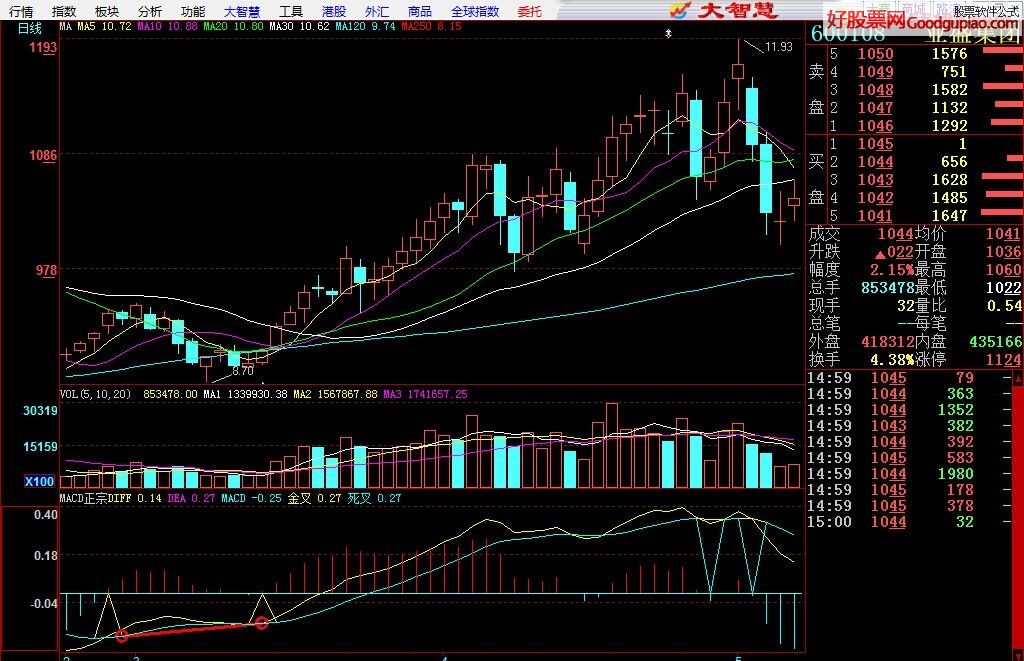Click the 大智慧 logo icon
This screenshot has width=1024, height=661.
[x=679, y=10]
